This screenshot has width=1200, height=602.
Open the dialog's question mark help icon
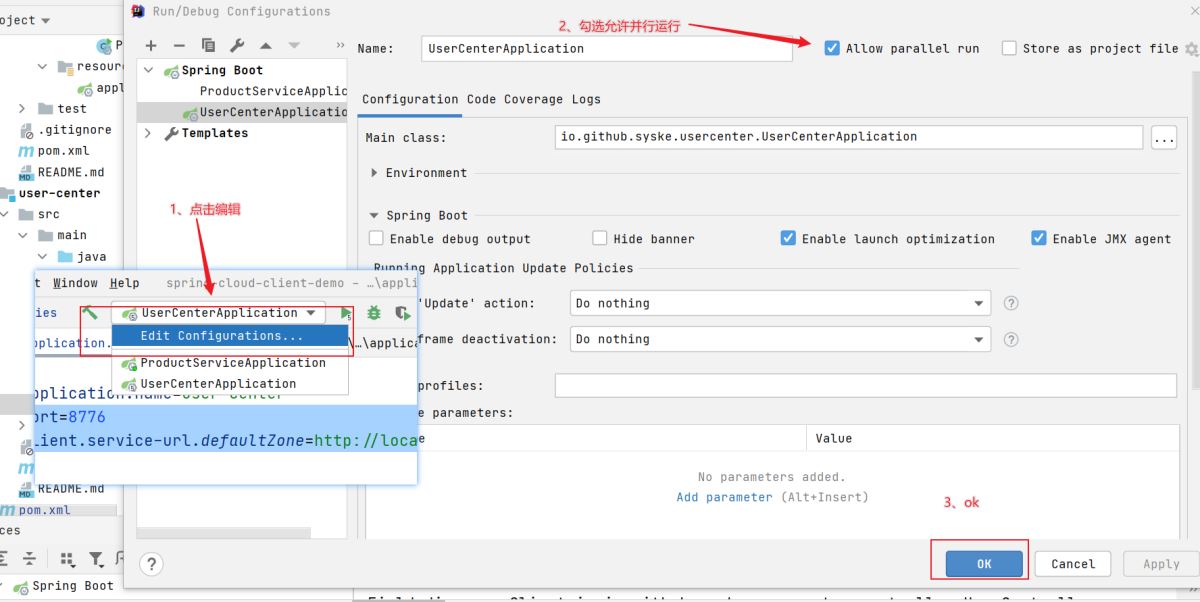(x=151, y=564)
